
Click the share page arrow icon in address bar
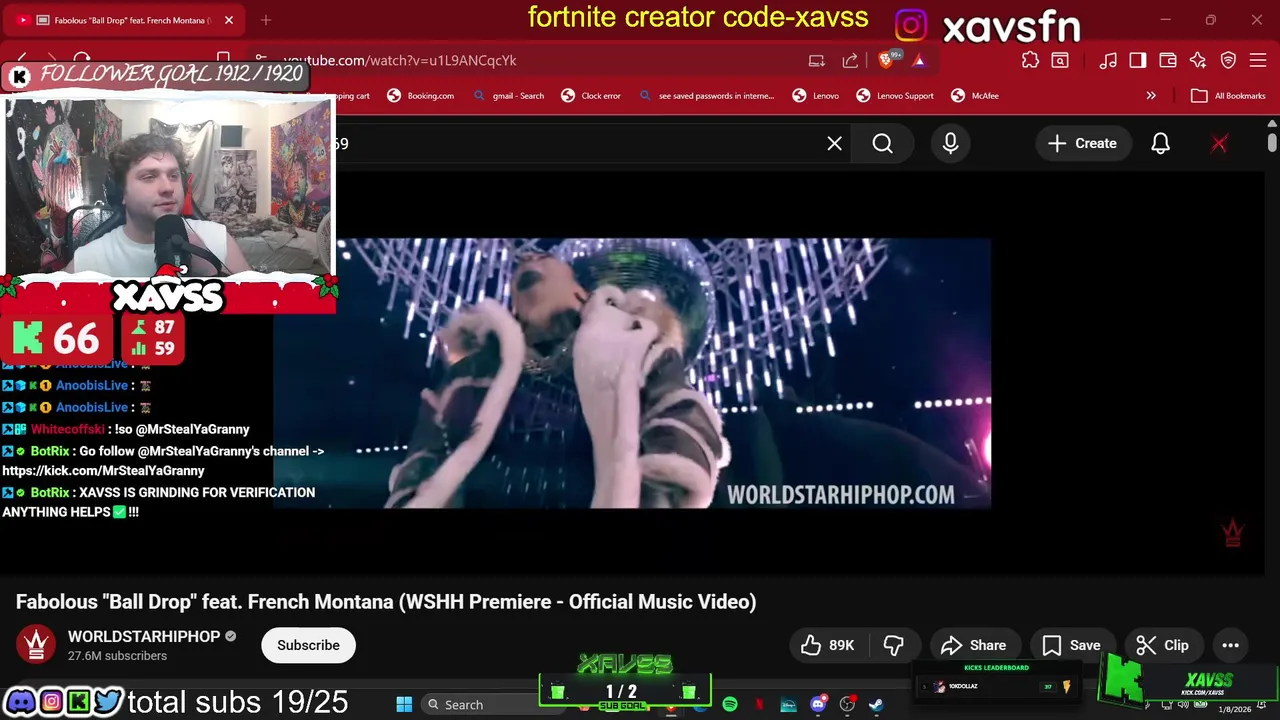[x=850, y=60]
